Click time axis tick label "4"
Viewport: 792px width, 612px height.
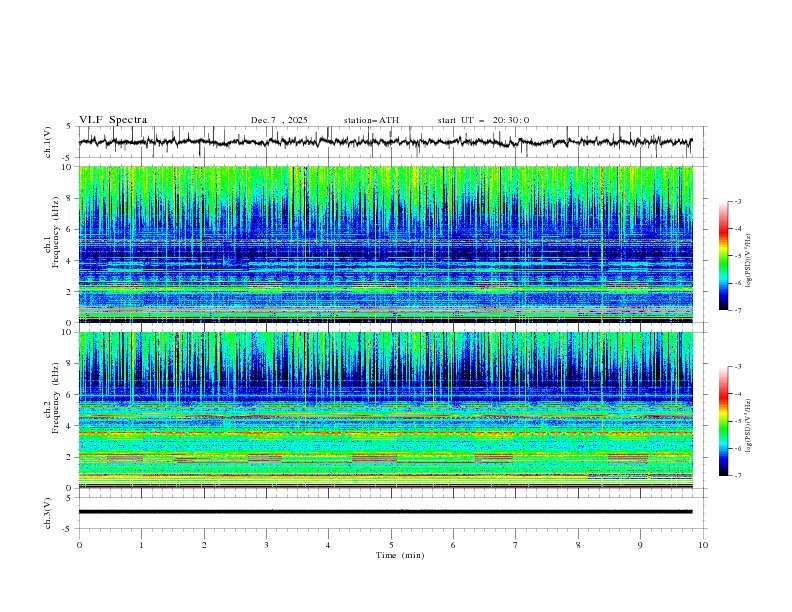point(328,545)
